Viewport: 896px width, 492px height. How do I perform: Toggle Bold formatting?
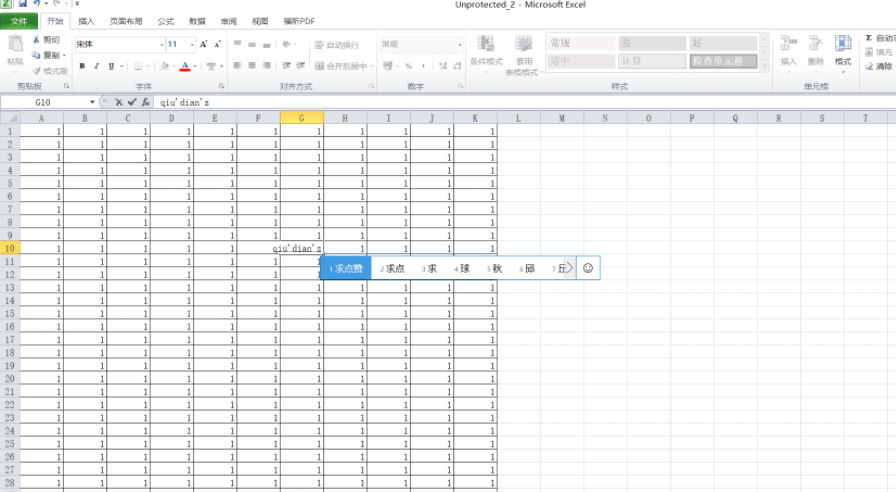click(83, 66)
